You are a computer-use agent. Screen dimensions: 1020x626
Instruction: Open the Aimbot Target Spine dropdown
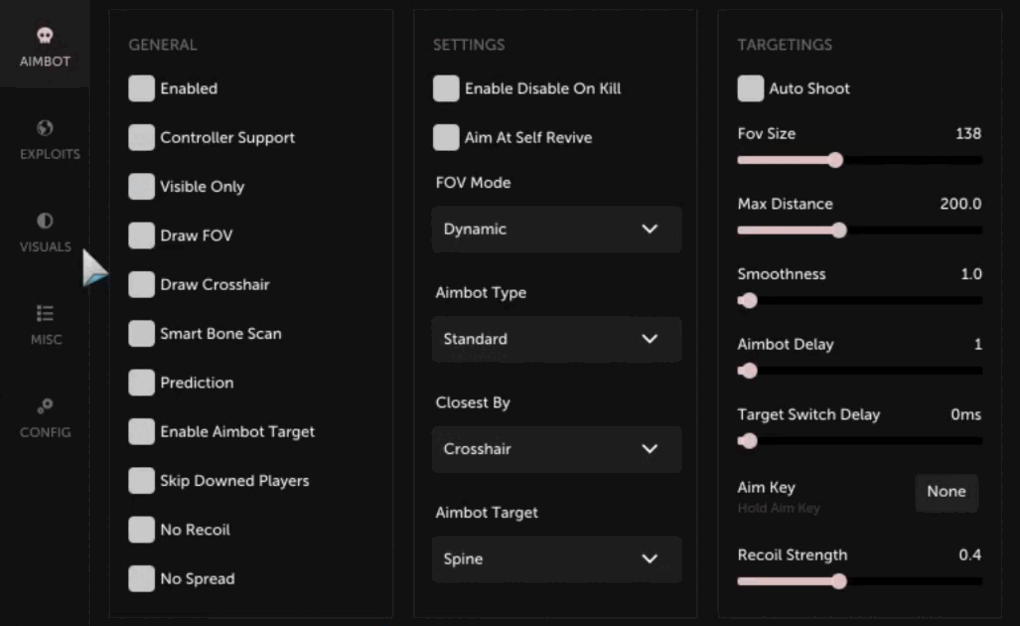click(556, 559)
